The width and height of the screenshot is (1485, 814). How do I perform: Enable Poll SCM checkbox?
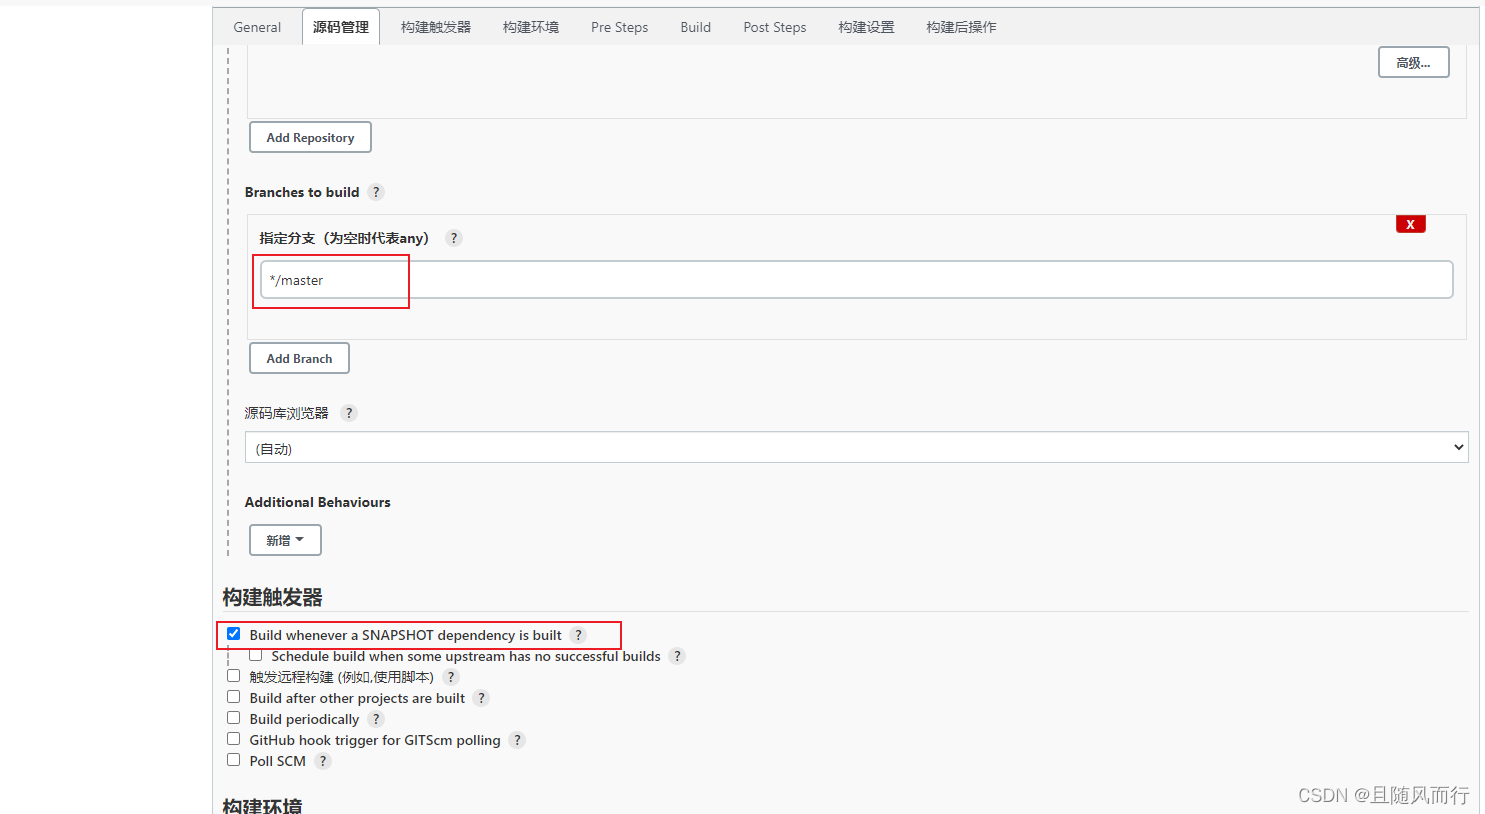click(x=233, y=760)
